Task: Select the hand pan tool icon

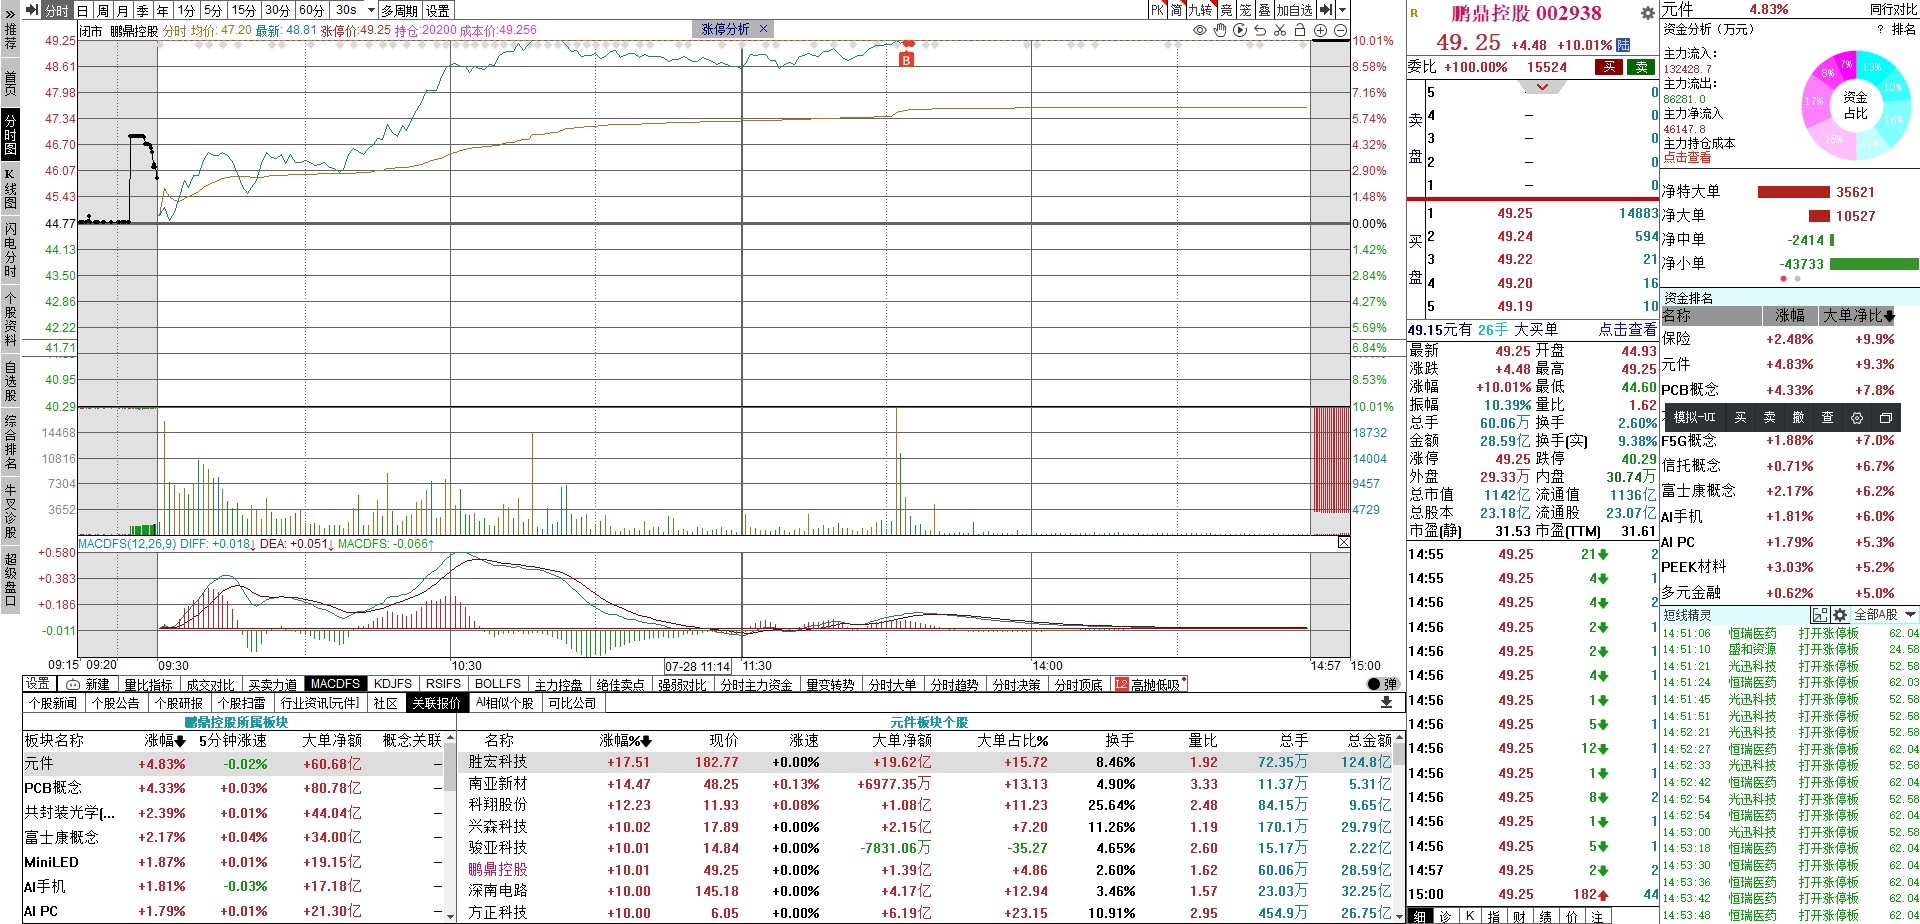Action: pos(1220,31)
